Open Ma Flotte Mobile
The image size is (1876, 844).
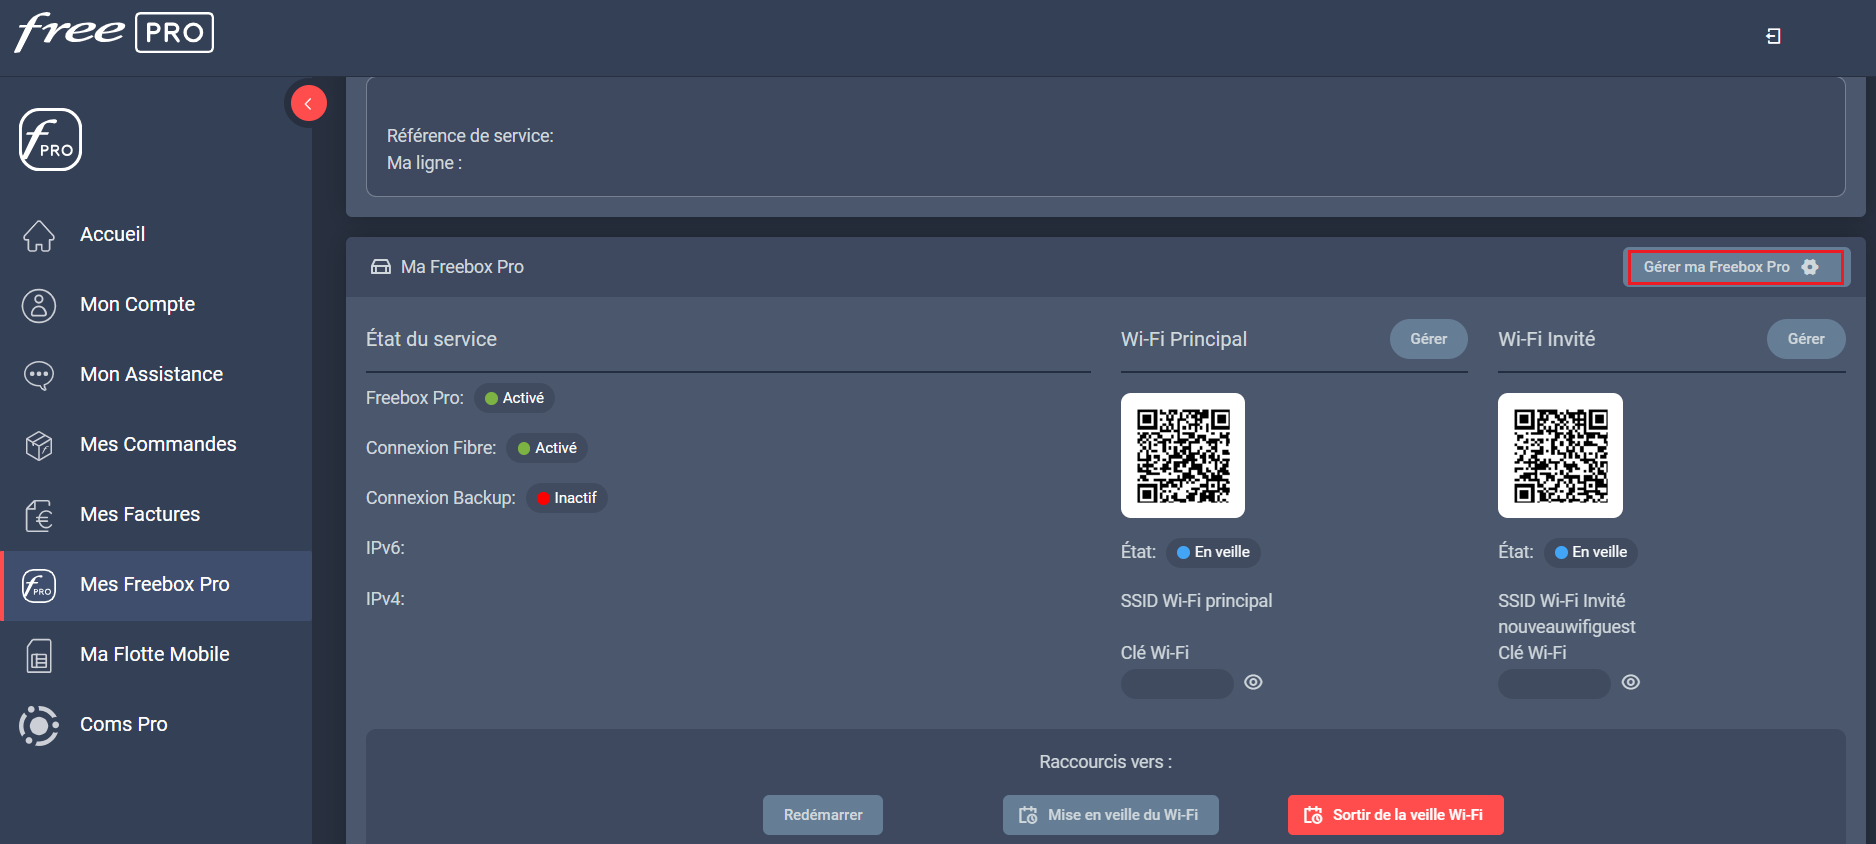tap(156, 655)
